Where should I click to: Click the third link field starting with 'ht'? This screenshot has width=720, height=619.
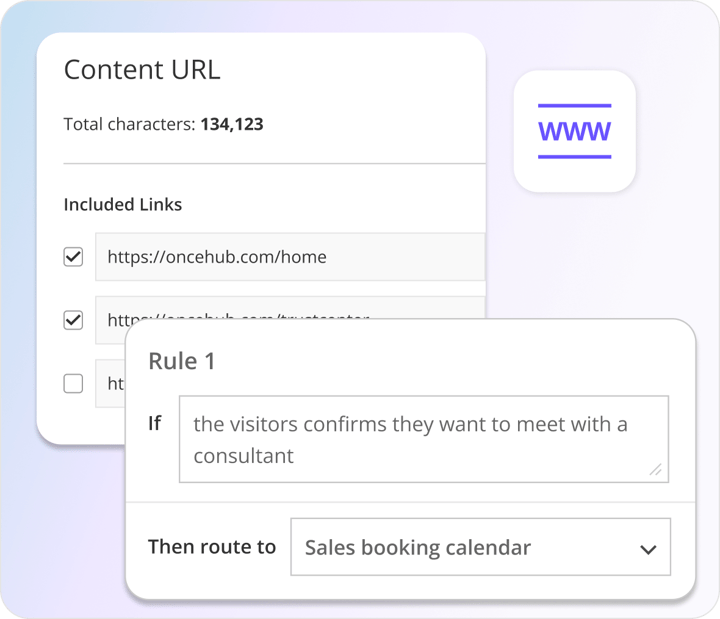pyautogui.click(x=110, y=383)
